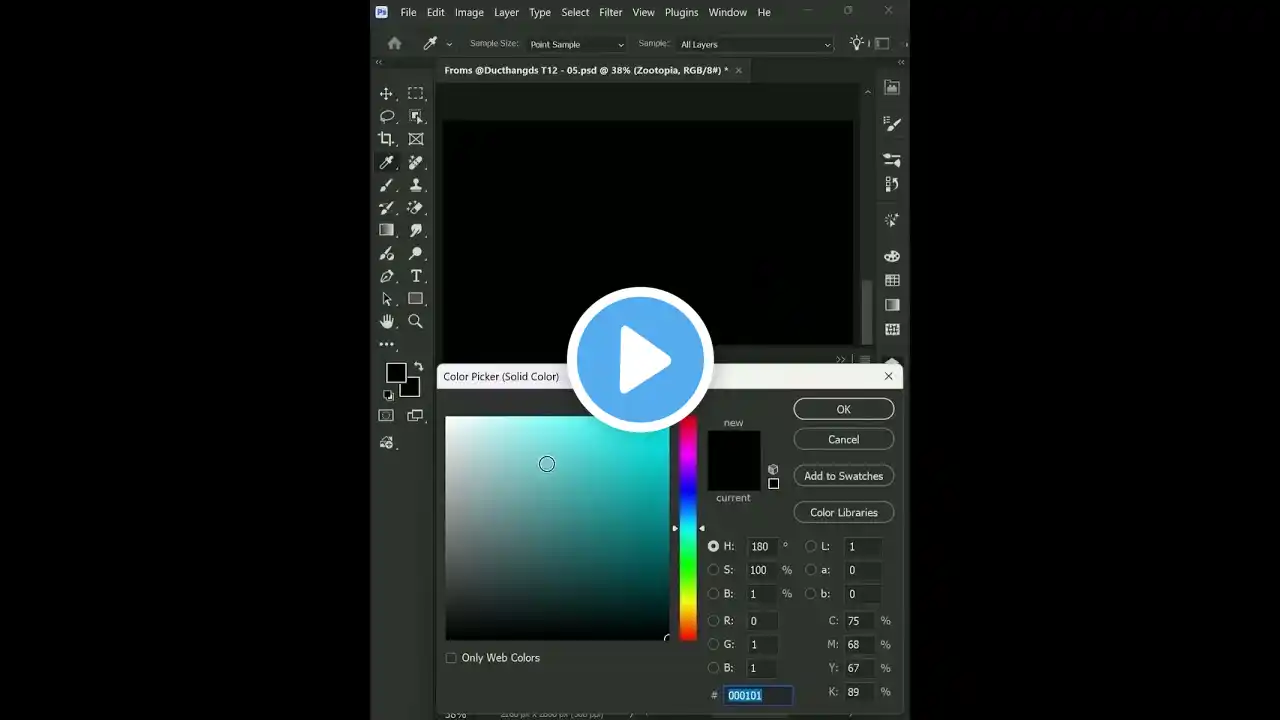This screenshot has height=720, width=1280.
Task: Click the new color preview swatch
Action: 734,446
